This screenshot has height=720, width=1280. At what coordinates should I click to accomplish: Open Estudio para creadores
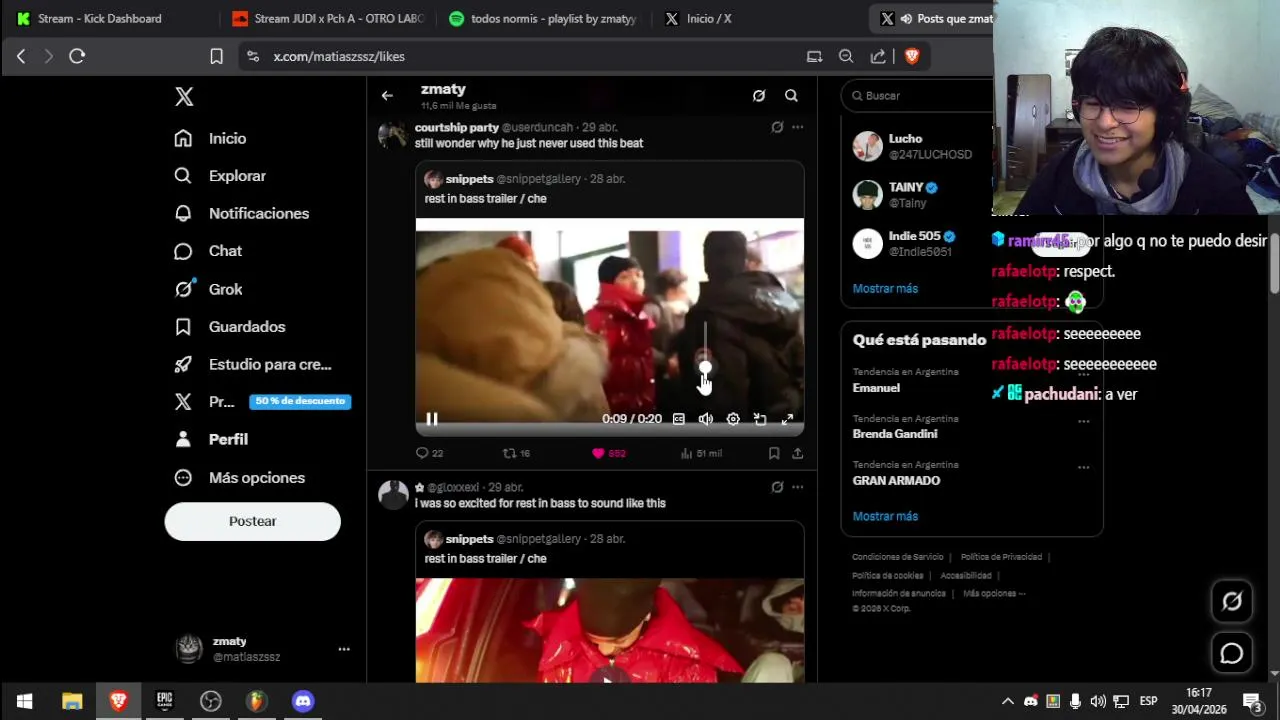252,364
